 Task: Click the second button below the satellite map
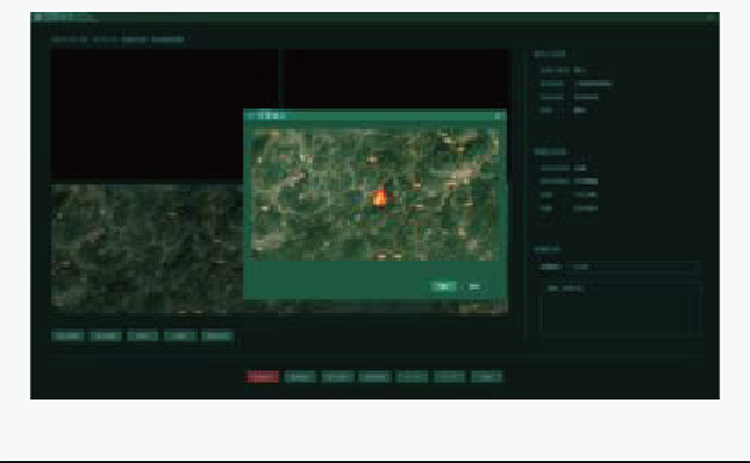tap(105, 336)
